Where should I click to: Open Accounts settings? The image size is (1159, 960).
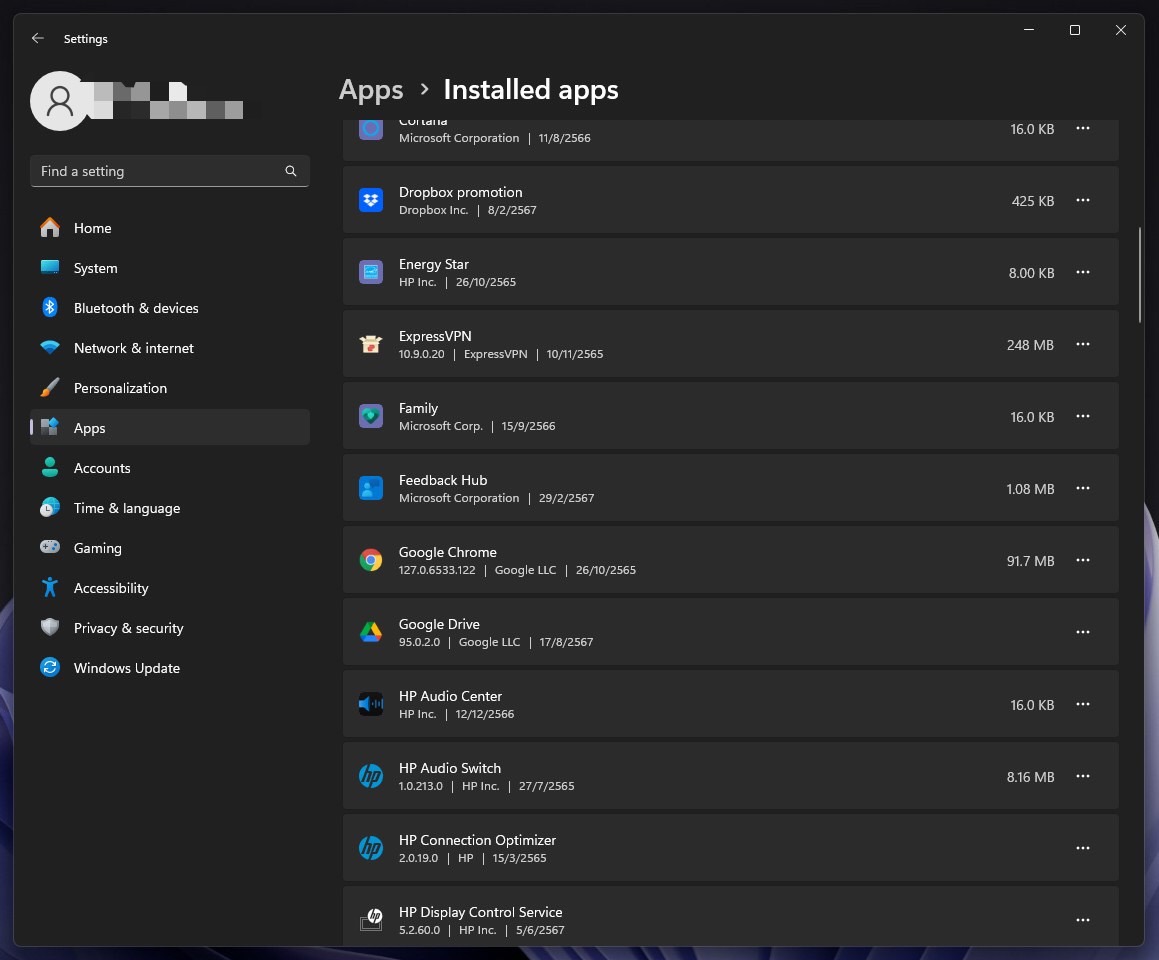pyautogui.click(x=169, y=468)
